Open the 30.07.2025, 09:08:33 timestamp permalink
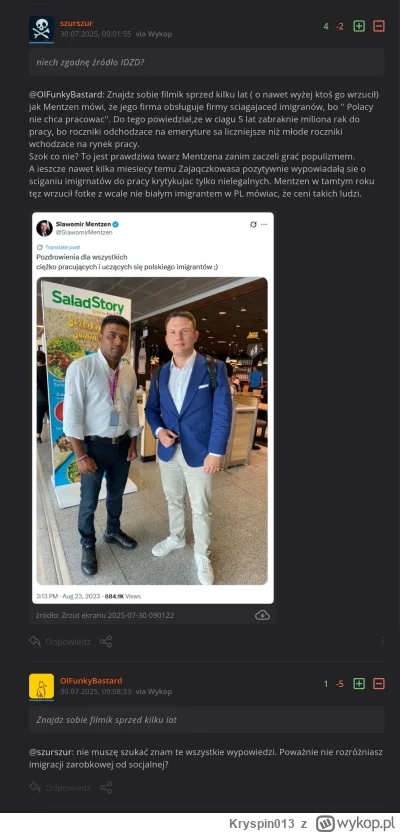 (96, 692)
